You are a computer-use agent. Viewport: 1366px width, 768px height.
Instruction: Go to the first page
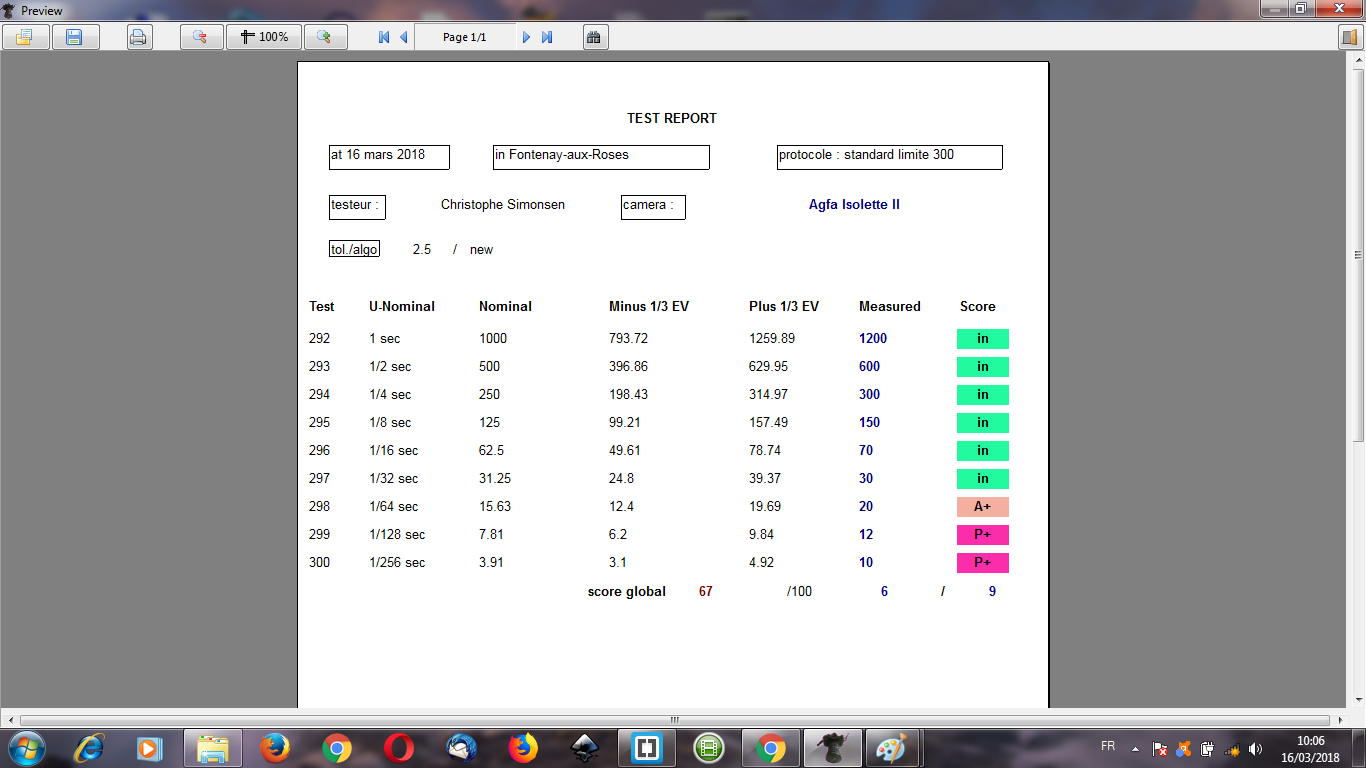384,37
